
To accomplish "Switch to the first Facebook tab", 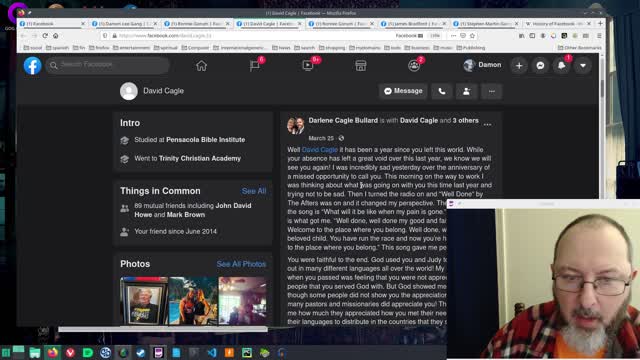I will coord(51,24).
